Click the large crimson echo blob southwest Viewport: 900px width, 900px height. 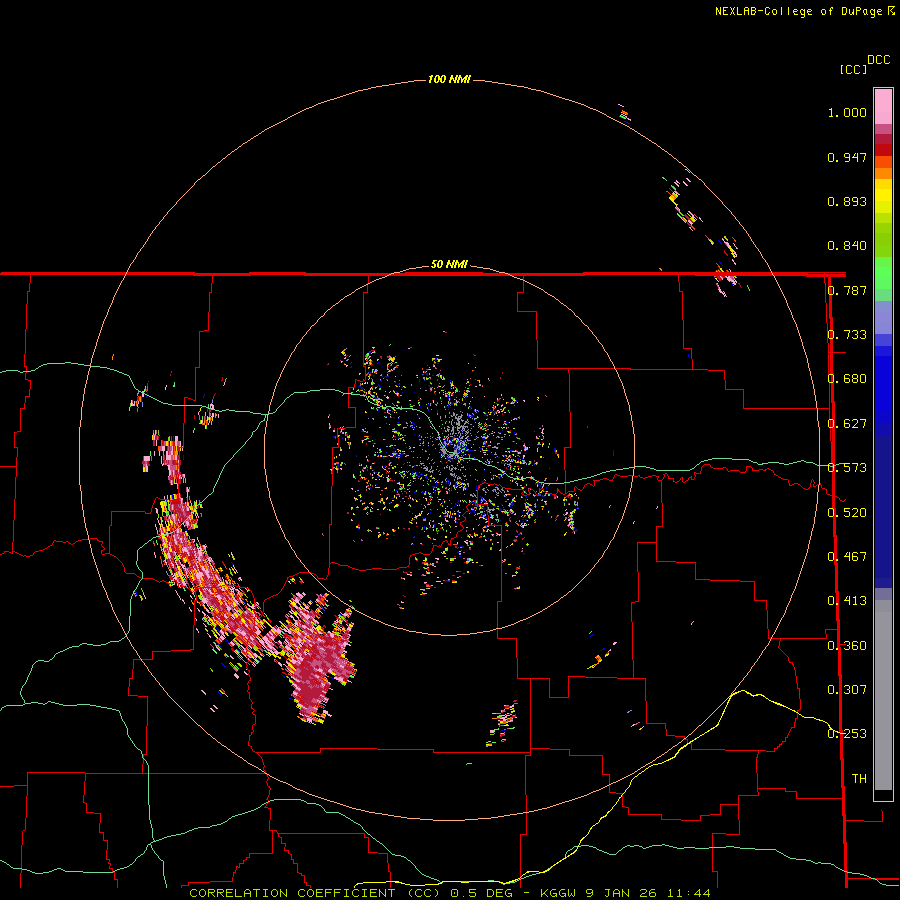coord(313,660)
